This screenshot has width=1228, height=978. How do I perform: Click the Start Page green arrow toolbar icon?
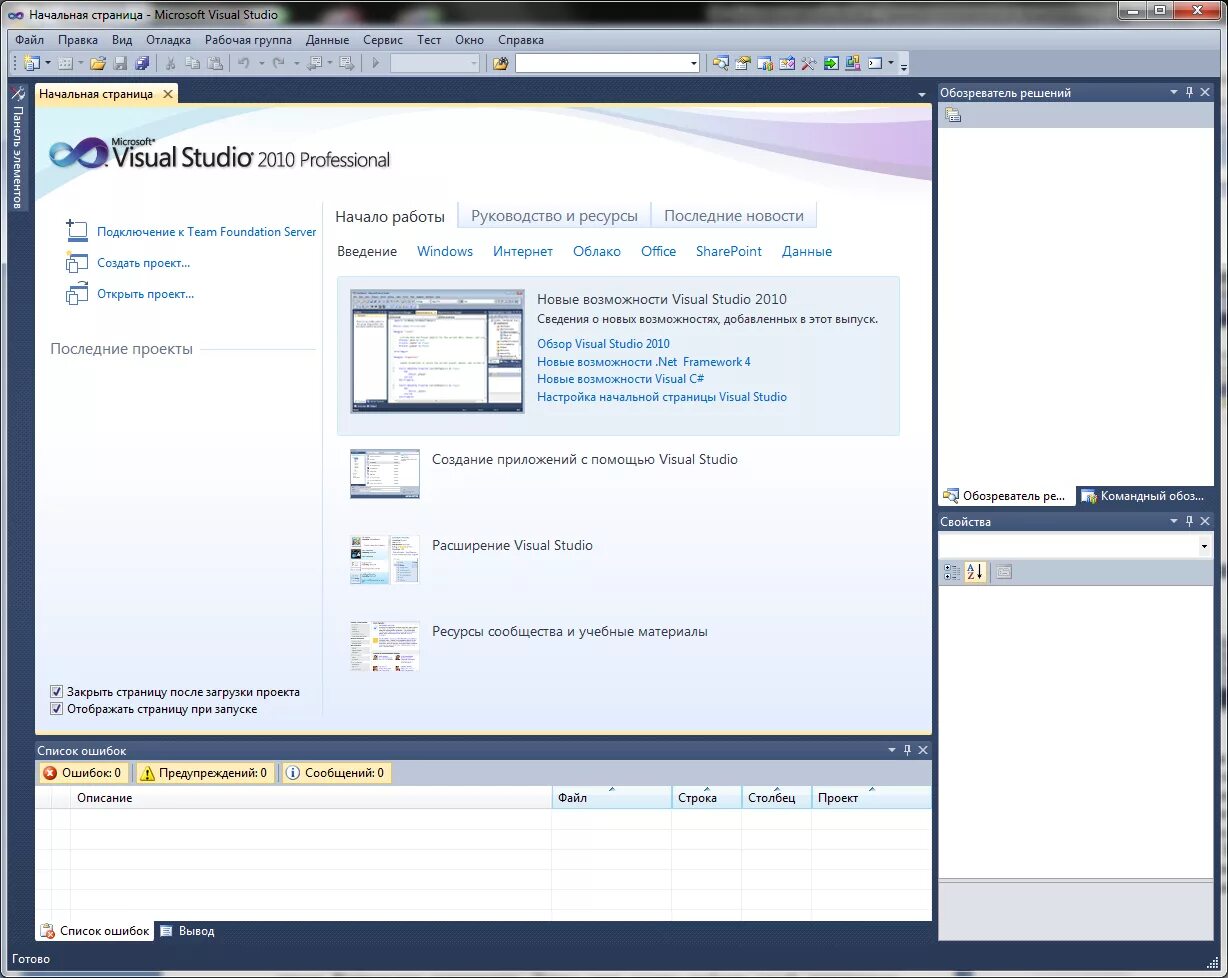coord(831,63)
